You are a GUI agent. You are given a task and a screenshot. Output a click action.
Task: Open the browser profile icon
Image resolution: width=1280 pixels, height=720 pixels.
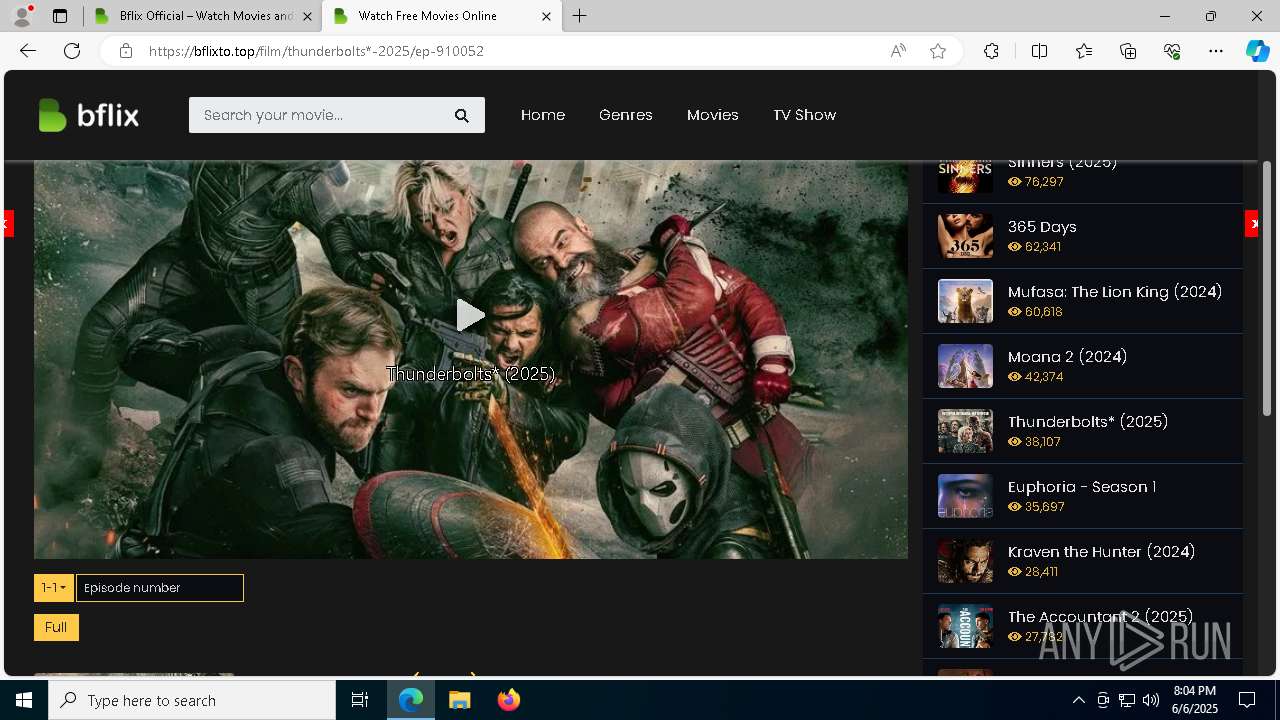pyautogui.click(x=22, y=16)
